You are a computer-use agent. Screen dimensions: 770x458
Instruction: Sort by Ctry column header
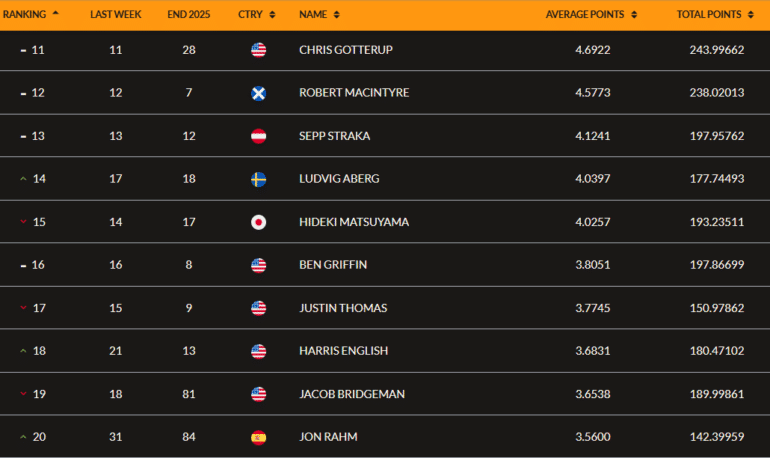pos(254,15)
